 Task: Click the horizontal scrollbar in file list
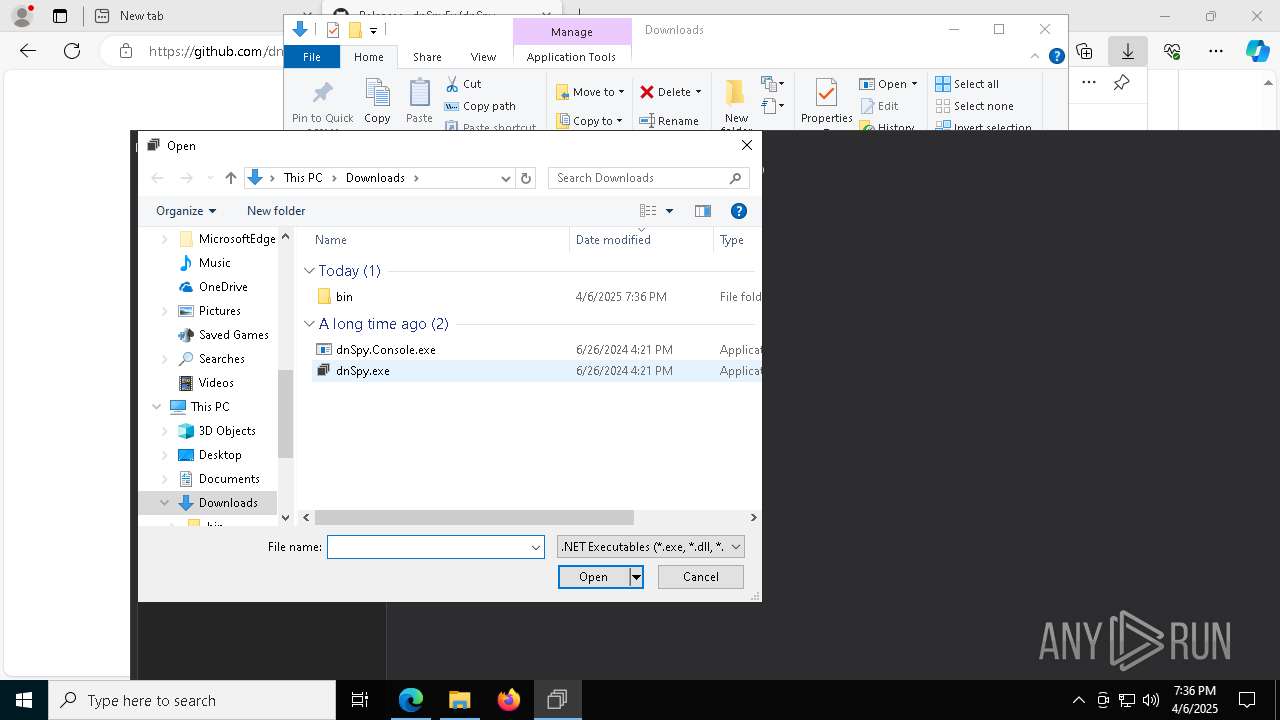click(x=474, y=517)
